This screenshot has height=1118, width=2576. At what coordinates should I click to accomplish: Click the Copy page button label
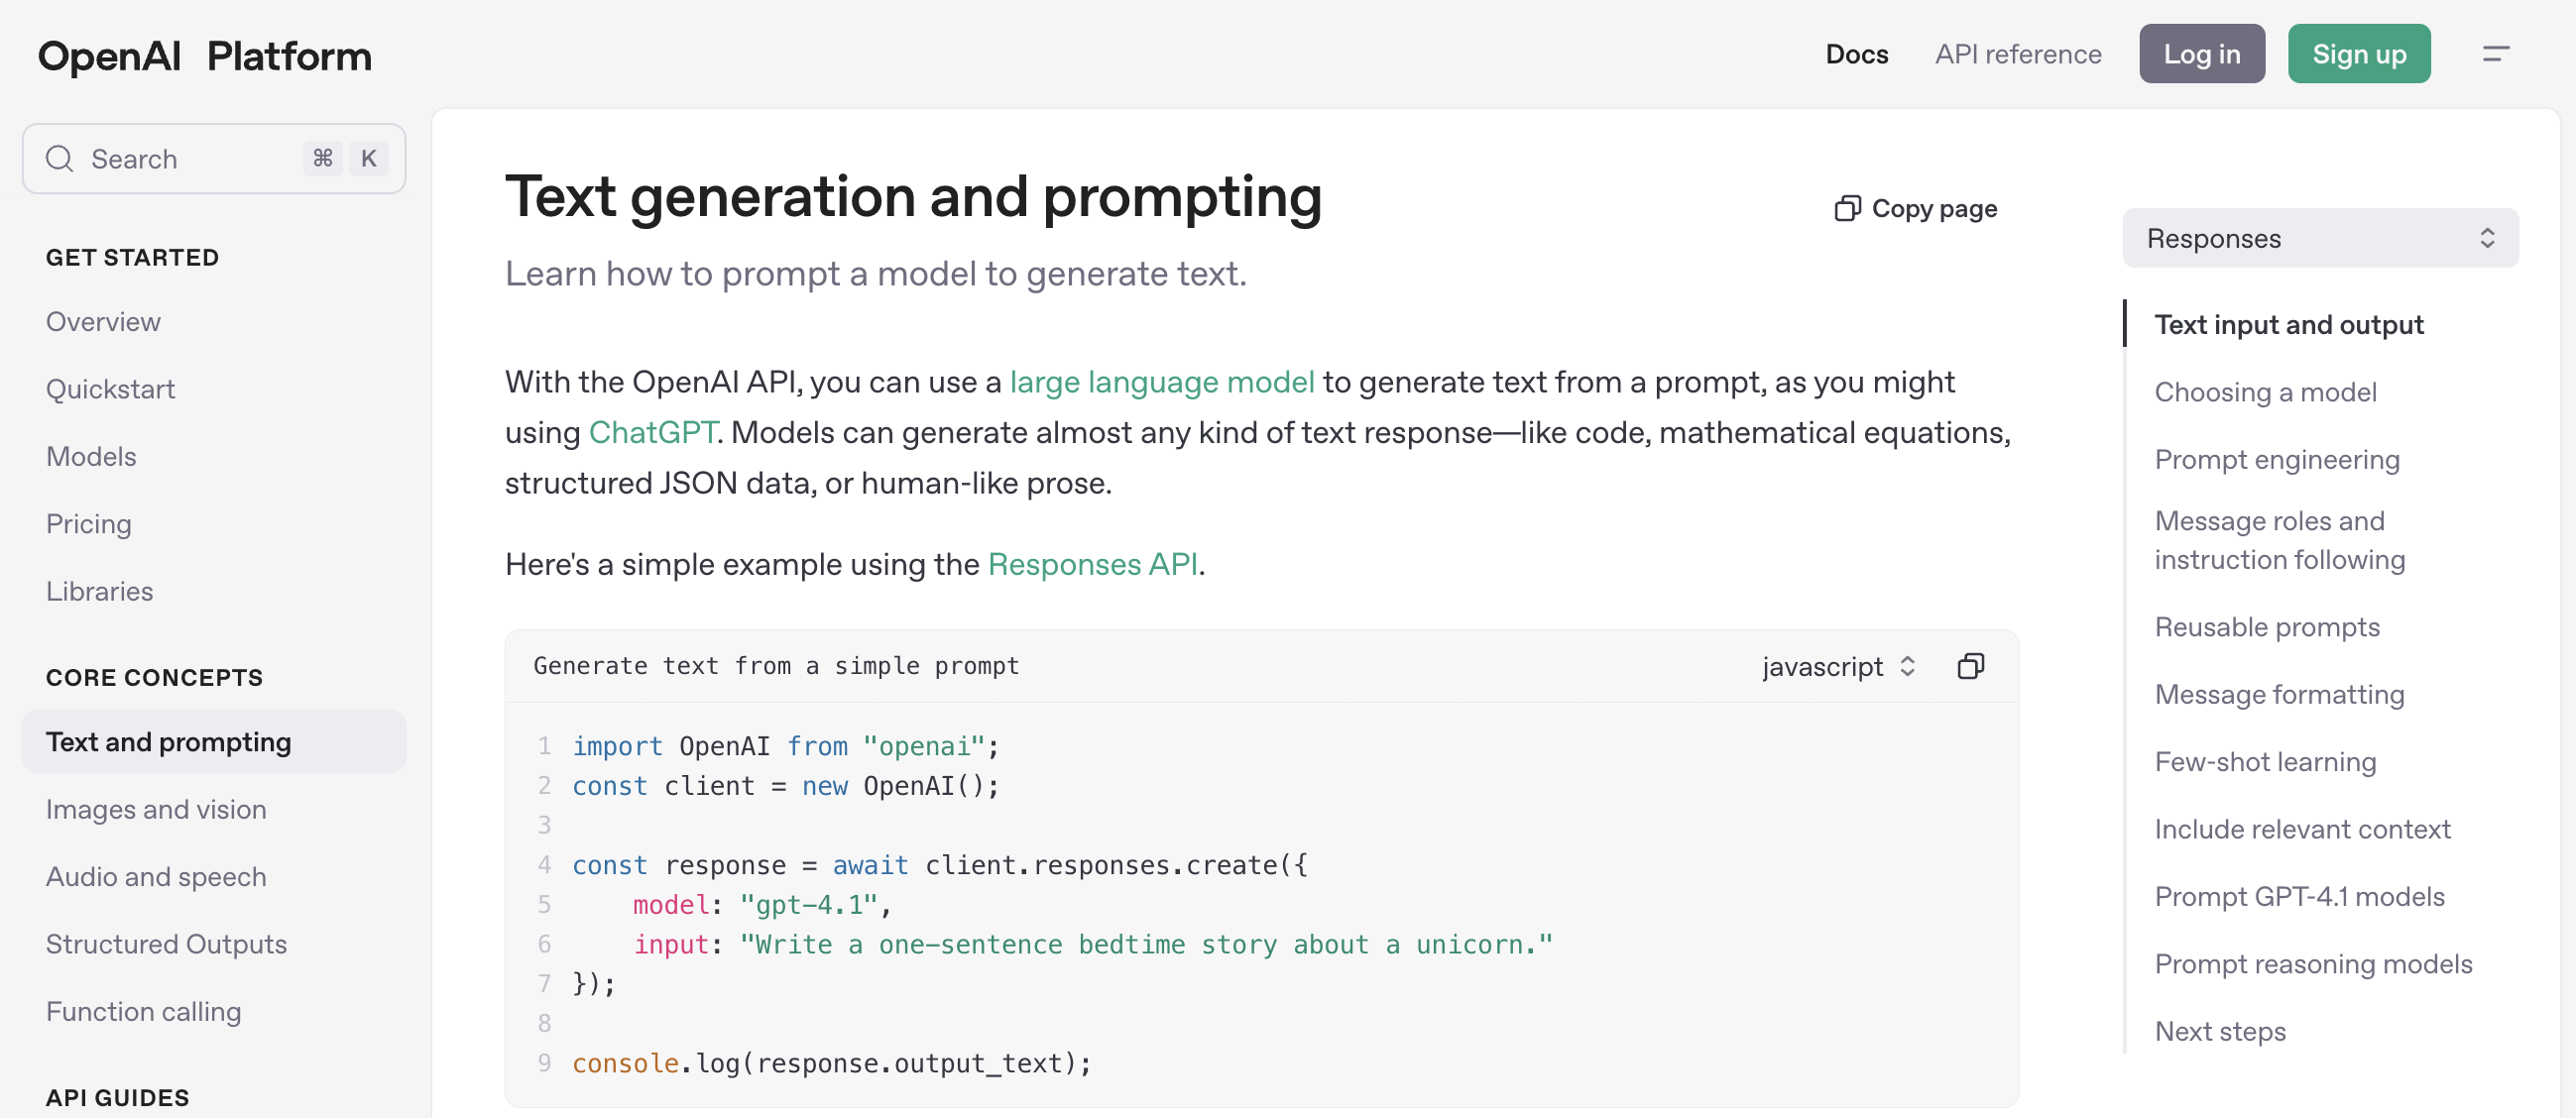(x=1934, y=209)
